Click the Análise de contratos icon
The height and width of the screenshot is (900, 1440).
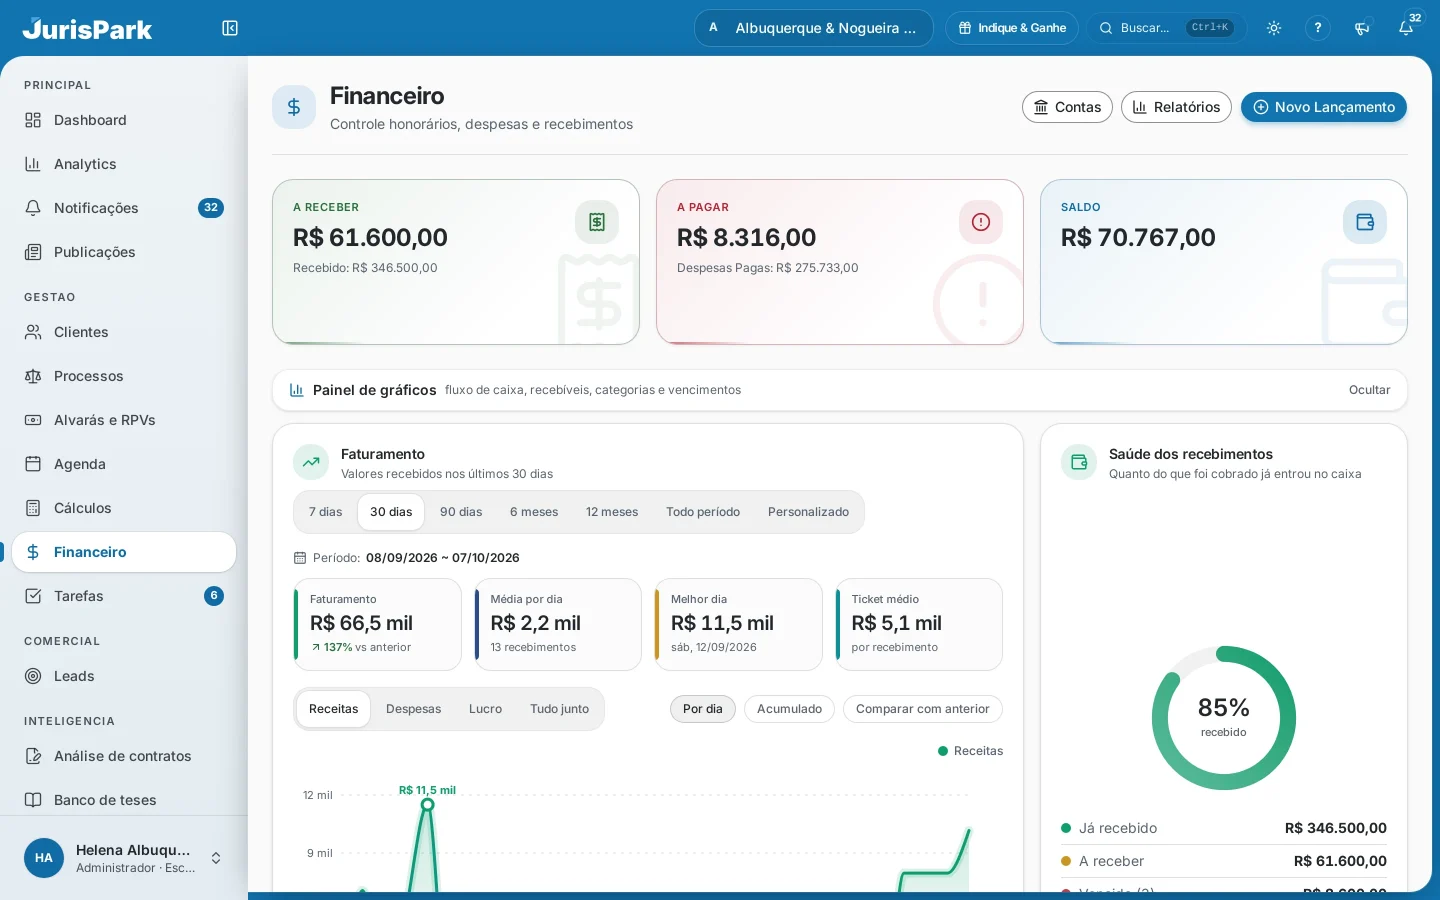pyautogui.click(x=33, y=756)
